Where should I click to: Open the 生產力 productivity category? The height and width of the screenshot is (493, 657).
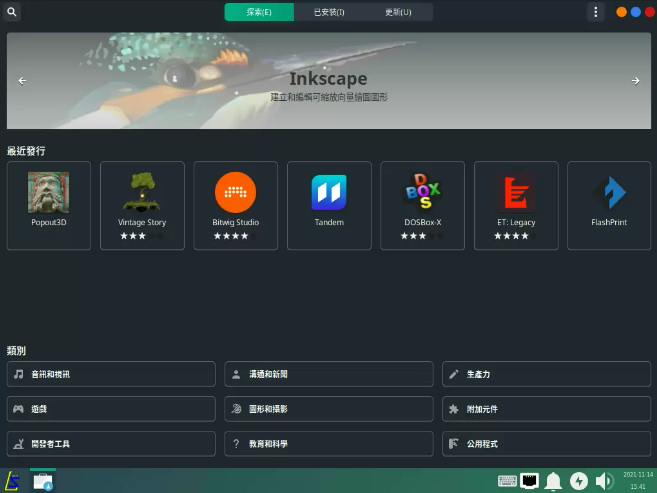(x=546, y=374)
